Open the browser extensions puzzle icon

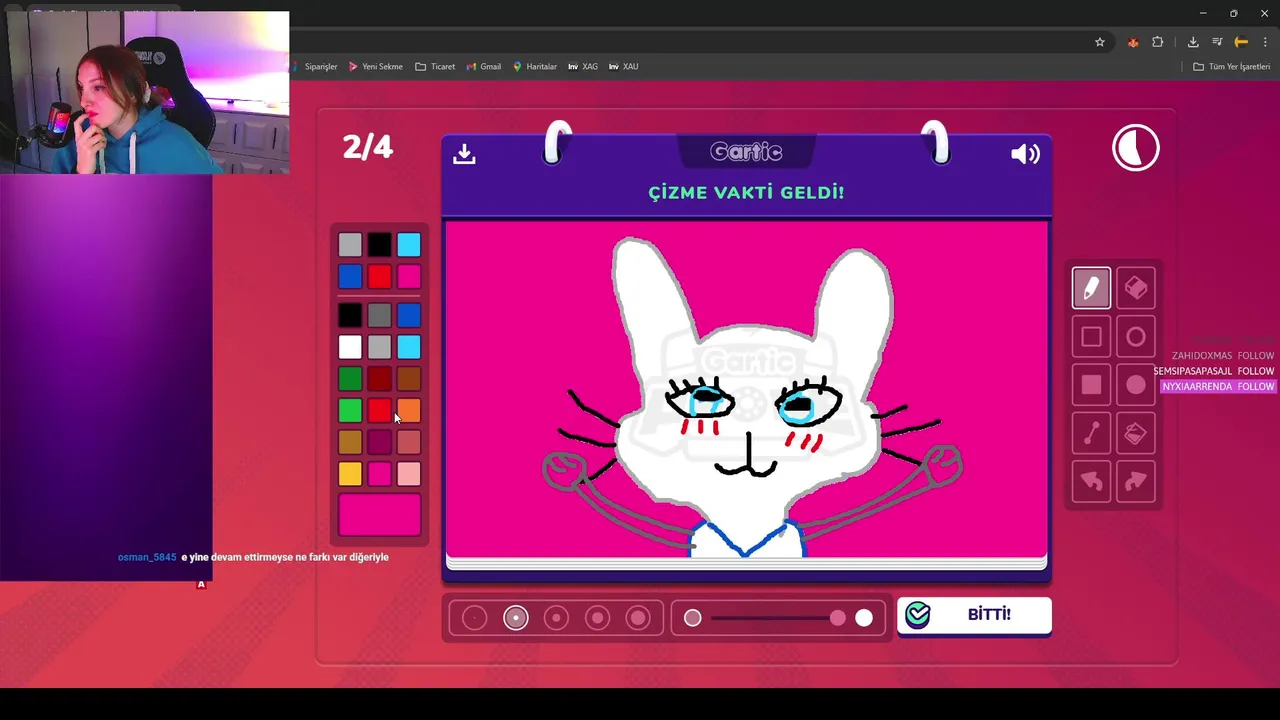click(x=1158, y=42)
